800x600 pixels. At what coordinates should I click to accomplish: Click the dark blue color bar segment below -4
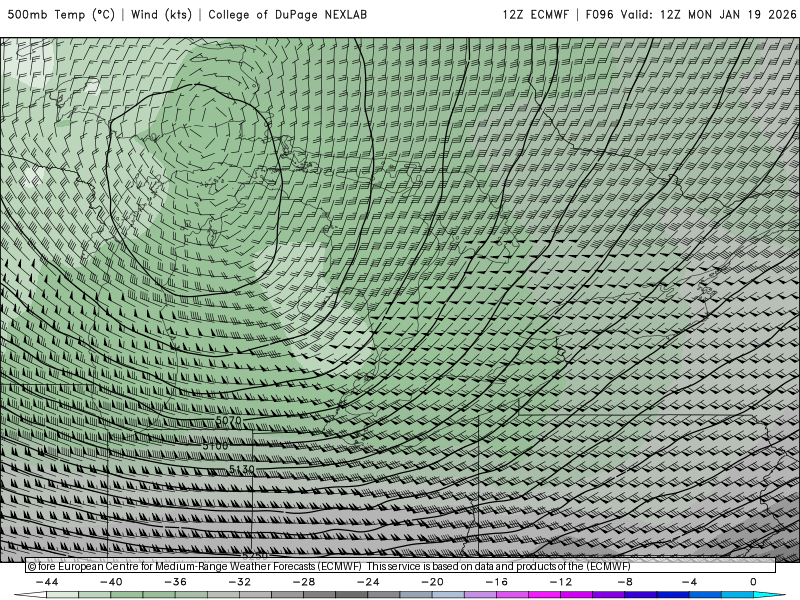tap(673, 595)
